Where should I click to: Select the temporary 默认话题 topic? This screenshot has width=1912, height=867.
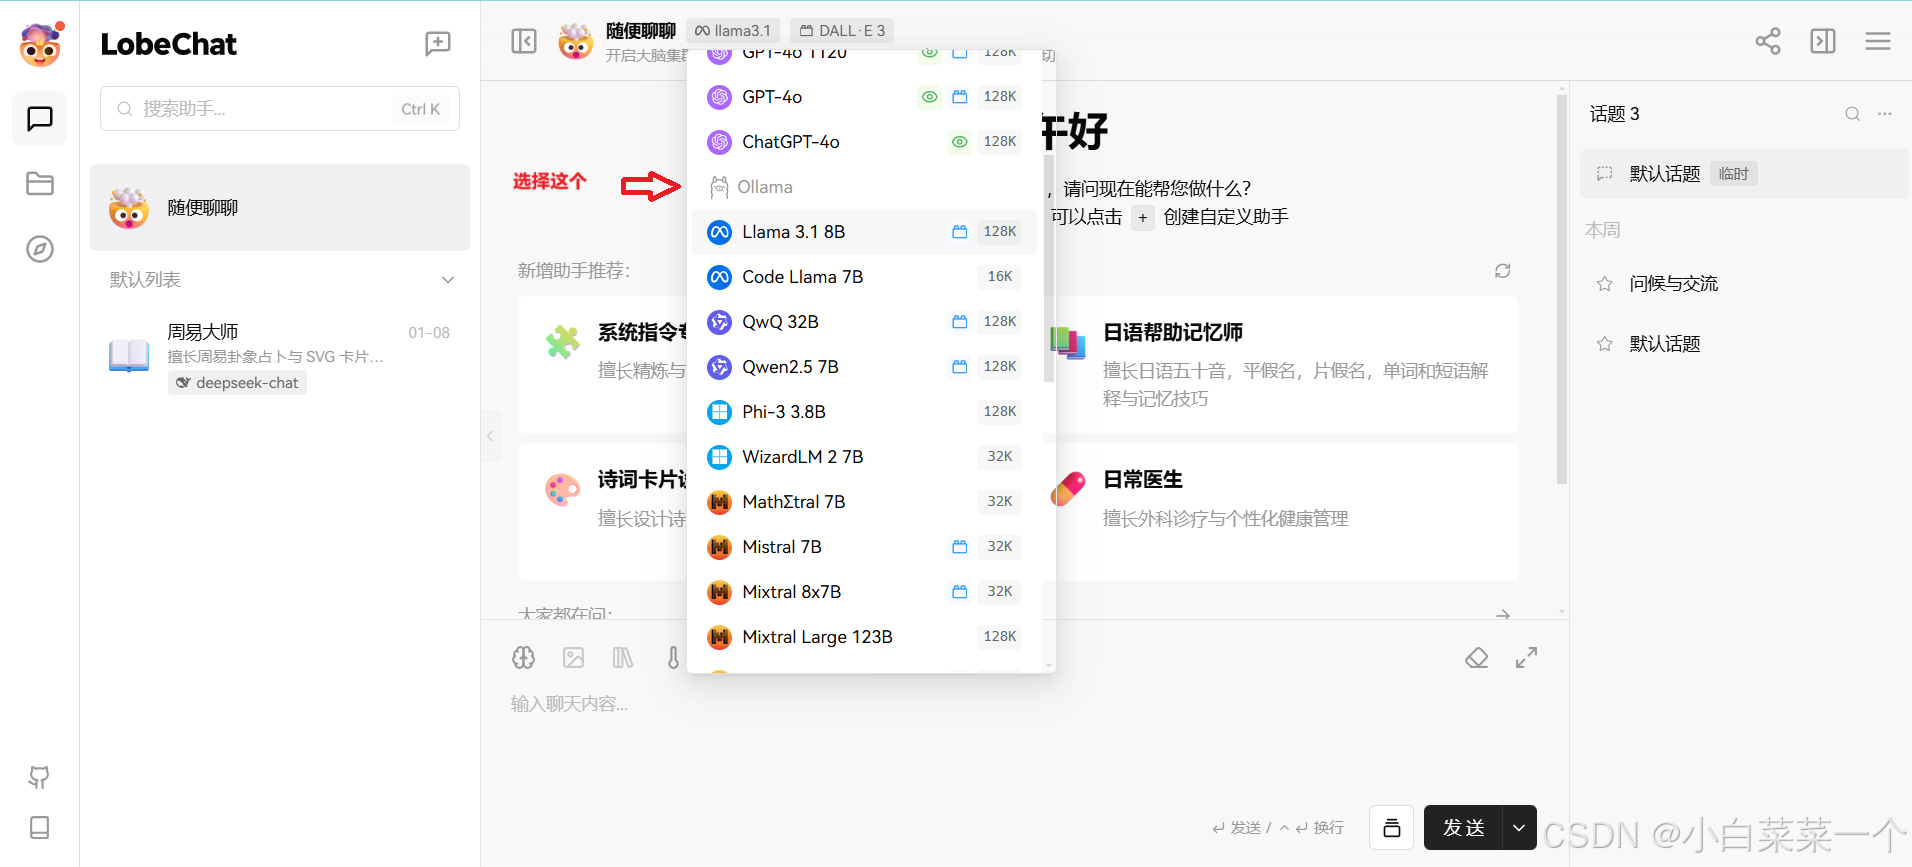[x=1744, y=174]
